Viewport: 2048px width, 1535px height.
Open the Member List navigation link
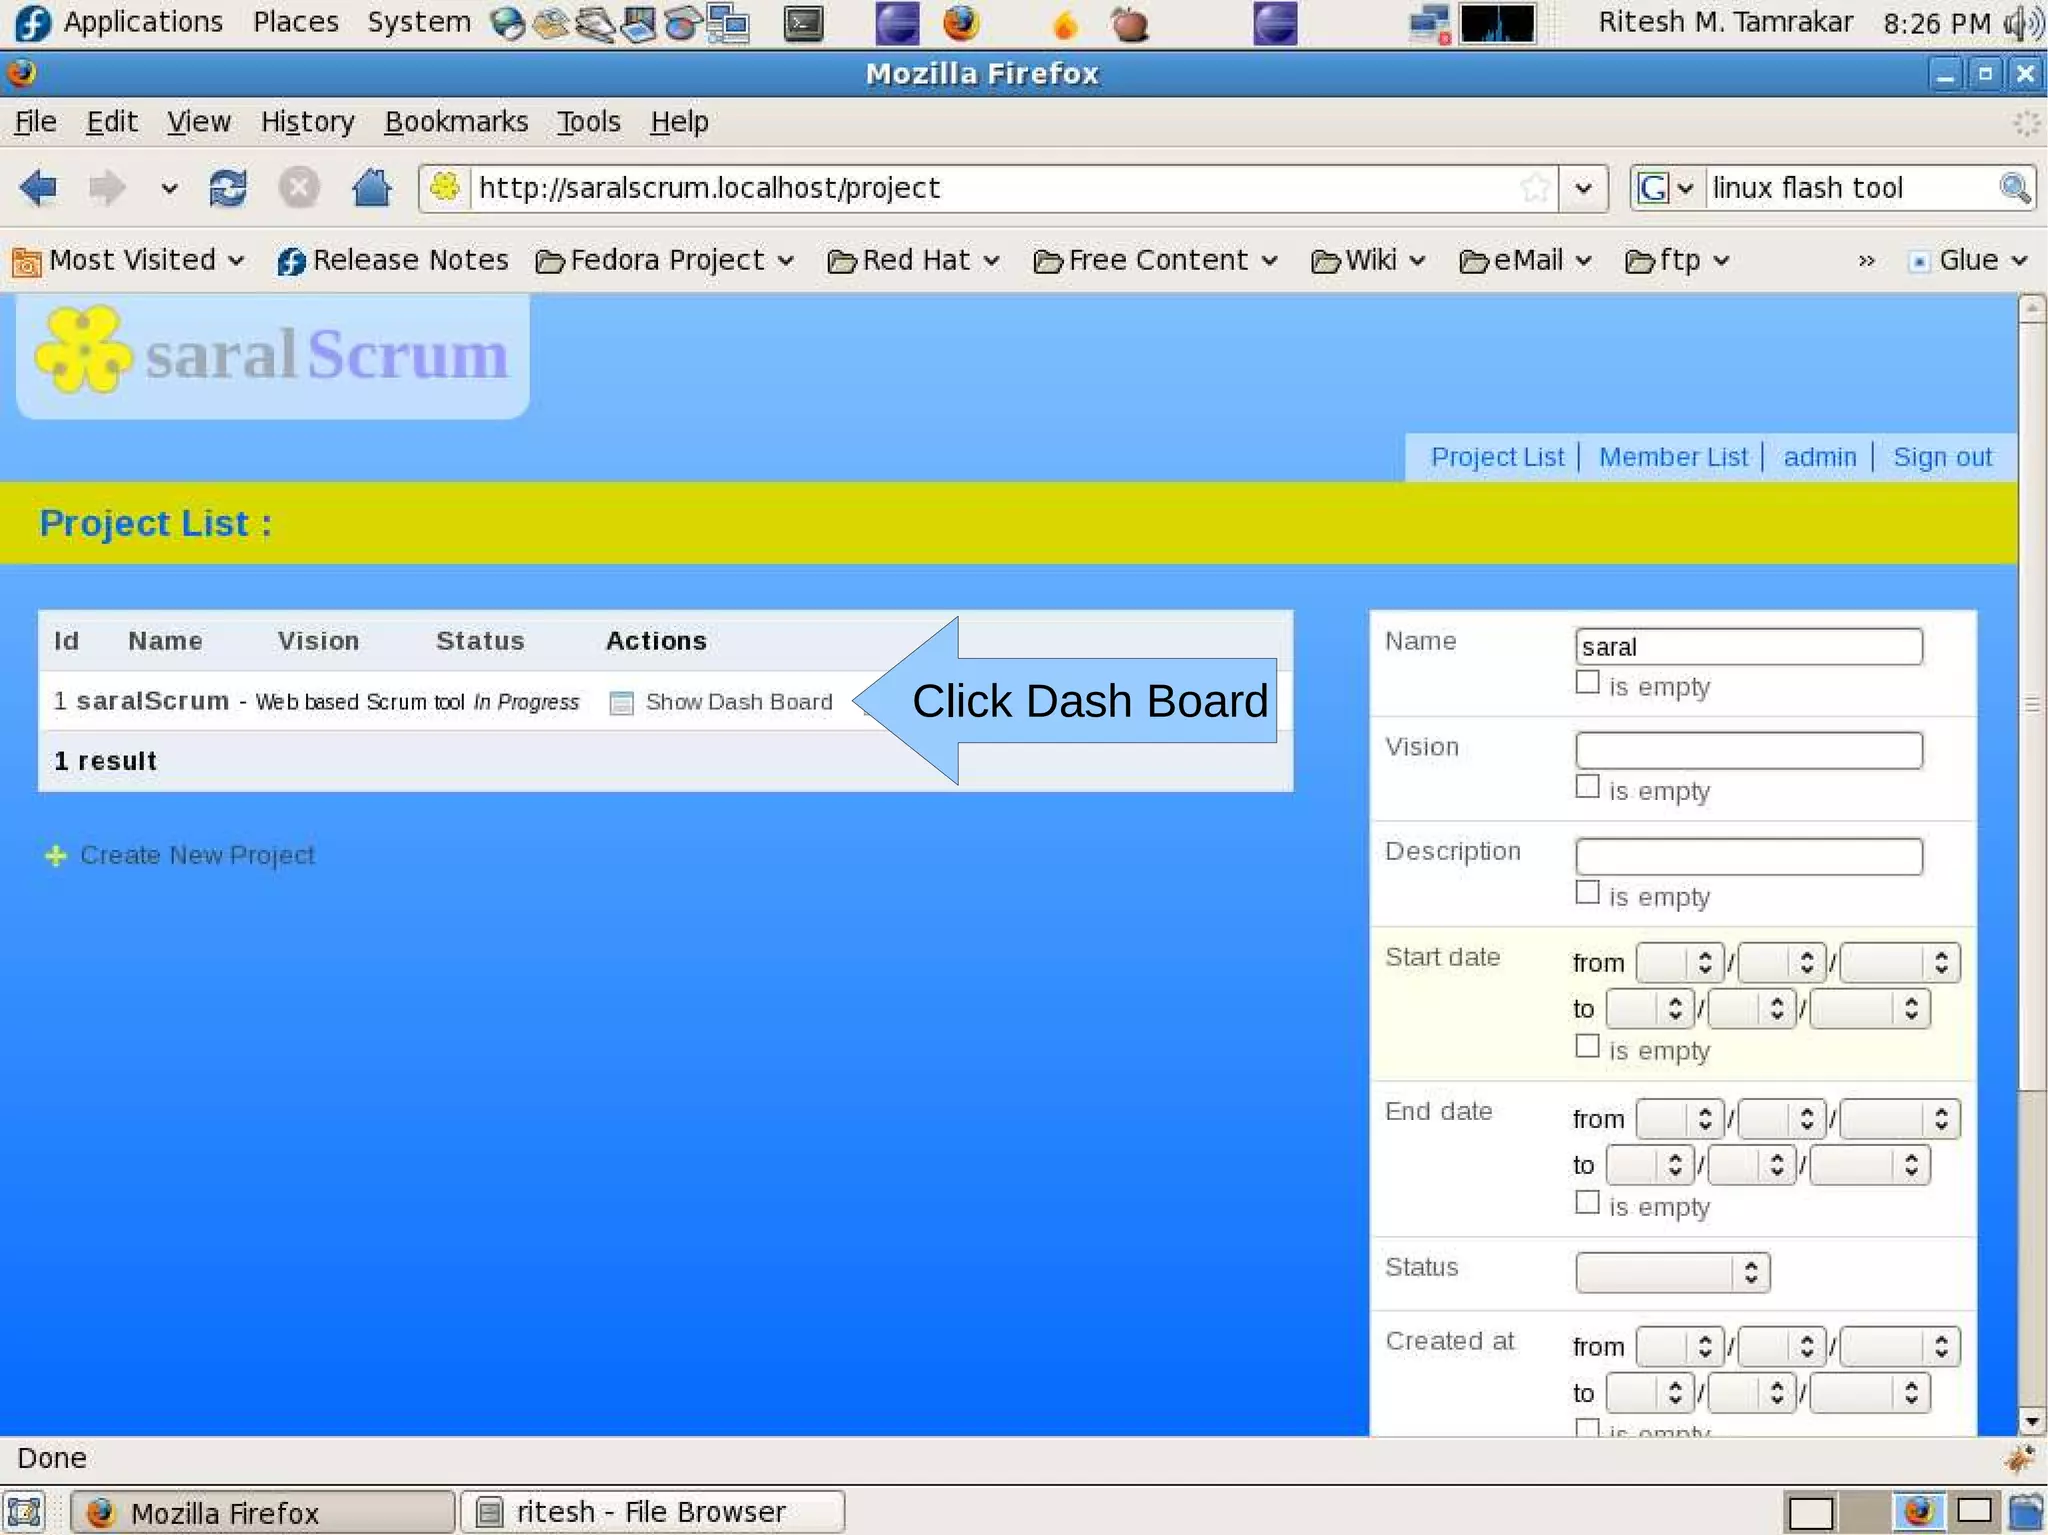pos(1673,457)
